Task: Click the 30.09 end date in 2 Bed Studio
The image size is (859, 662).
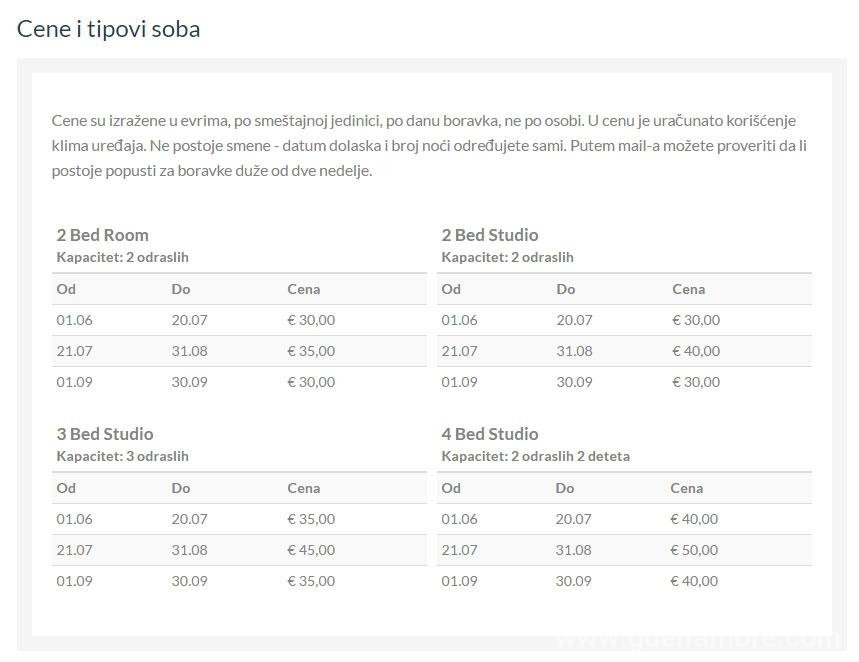Action: [x=574, y=382]
